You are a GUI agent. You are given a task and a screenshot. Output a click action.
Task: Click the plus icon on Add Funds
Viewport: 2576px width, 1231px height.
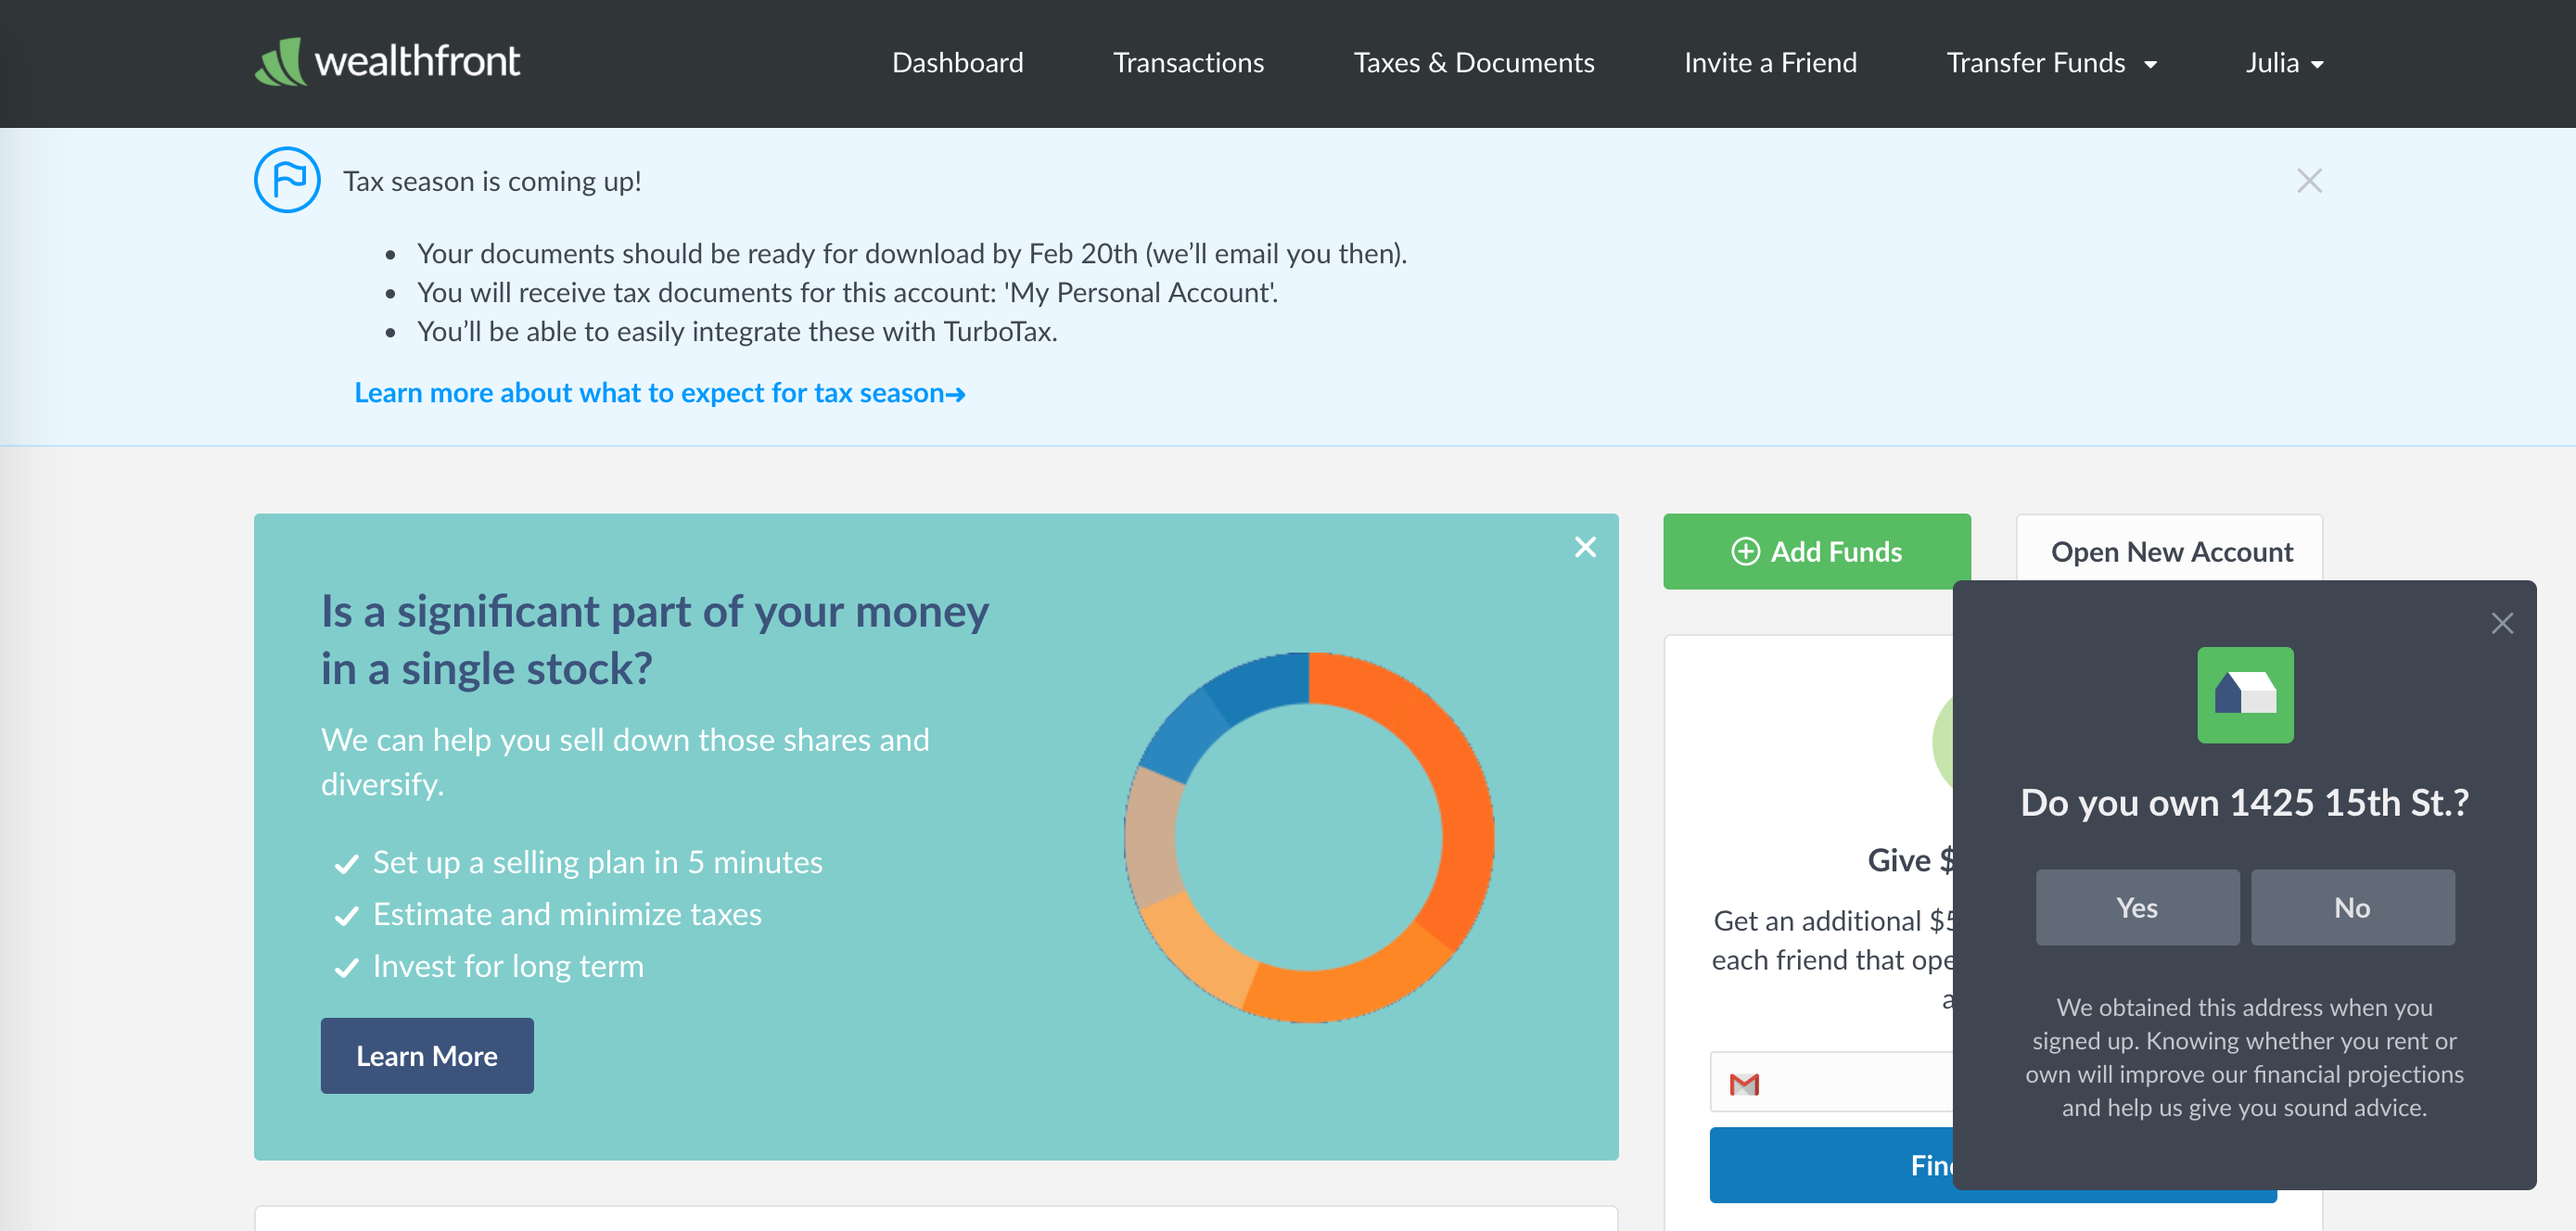(x=1745, y=552)
